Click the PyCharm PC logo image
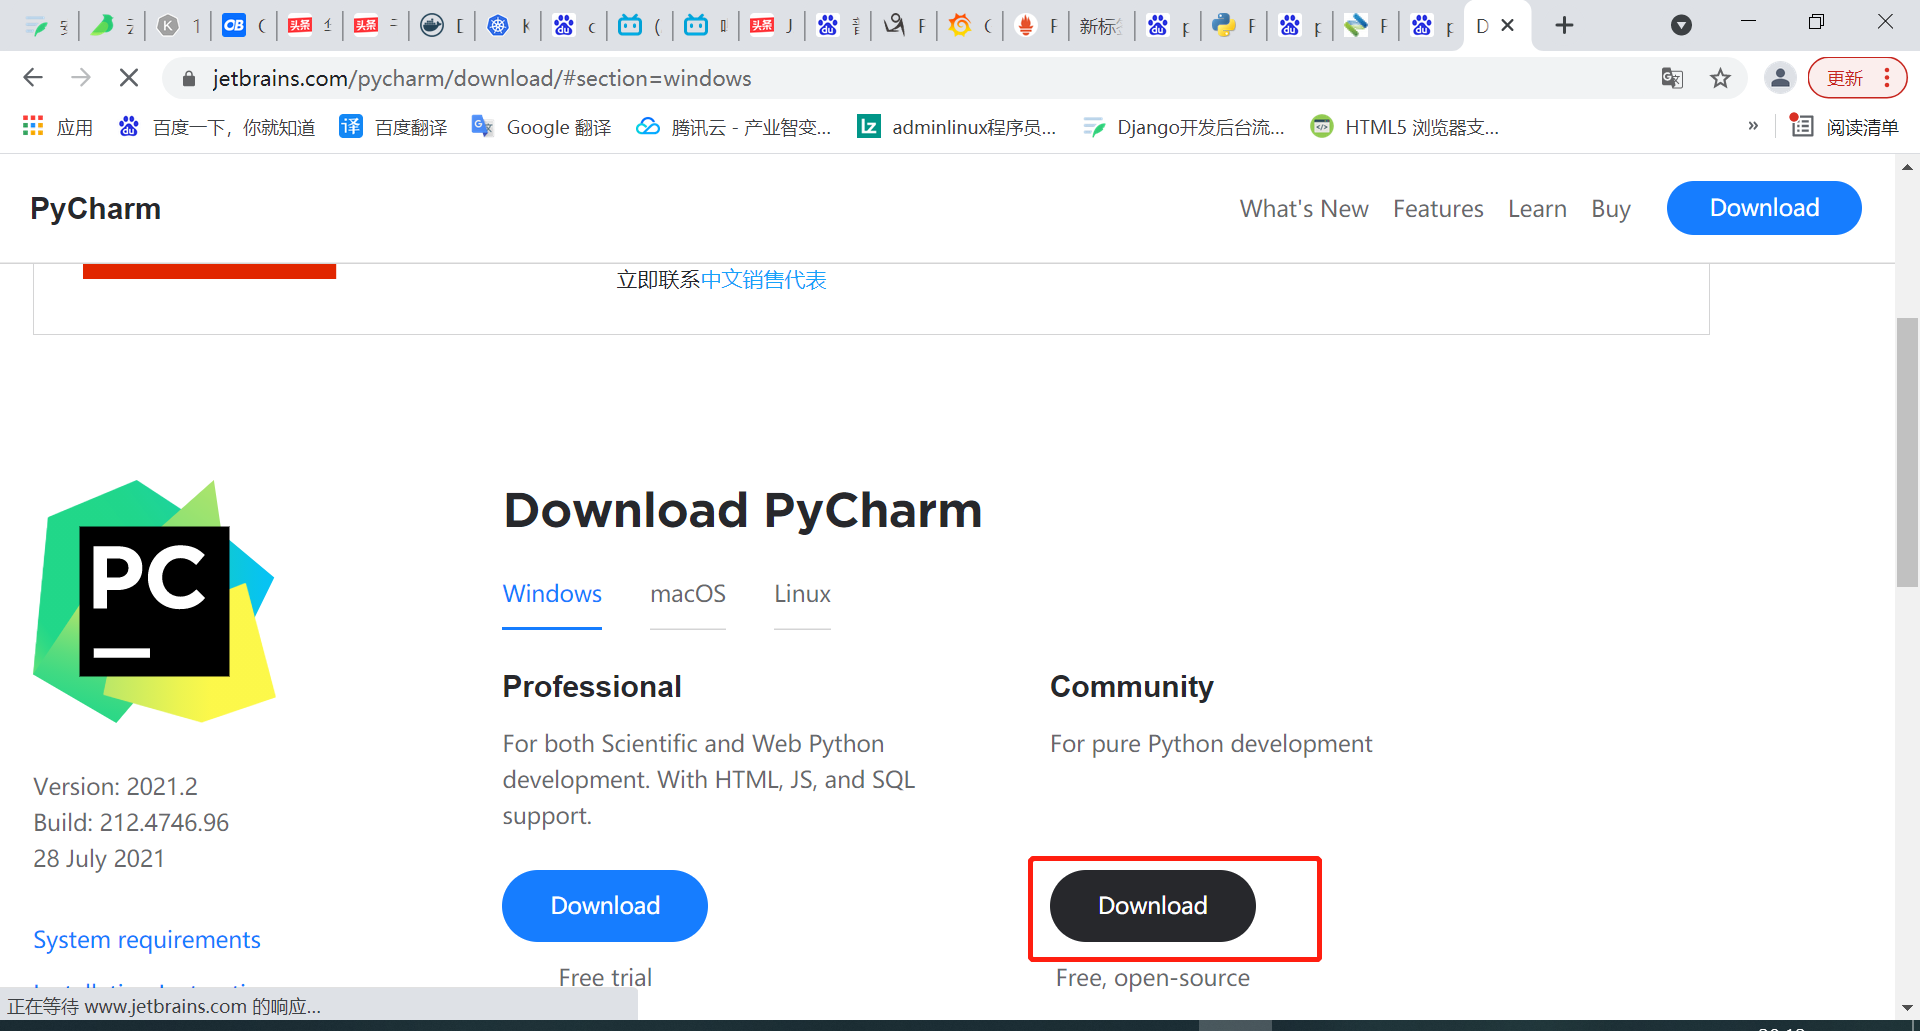 tap(154, 601)
